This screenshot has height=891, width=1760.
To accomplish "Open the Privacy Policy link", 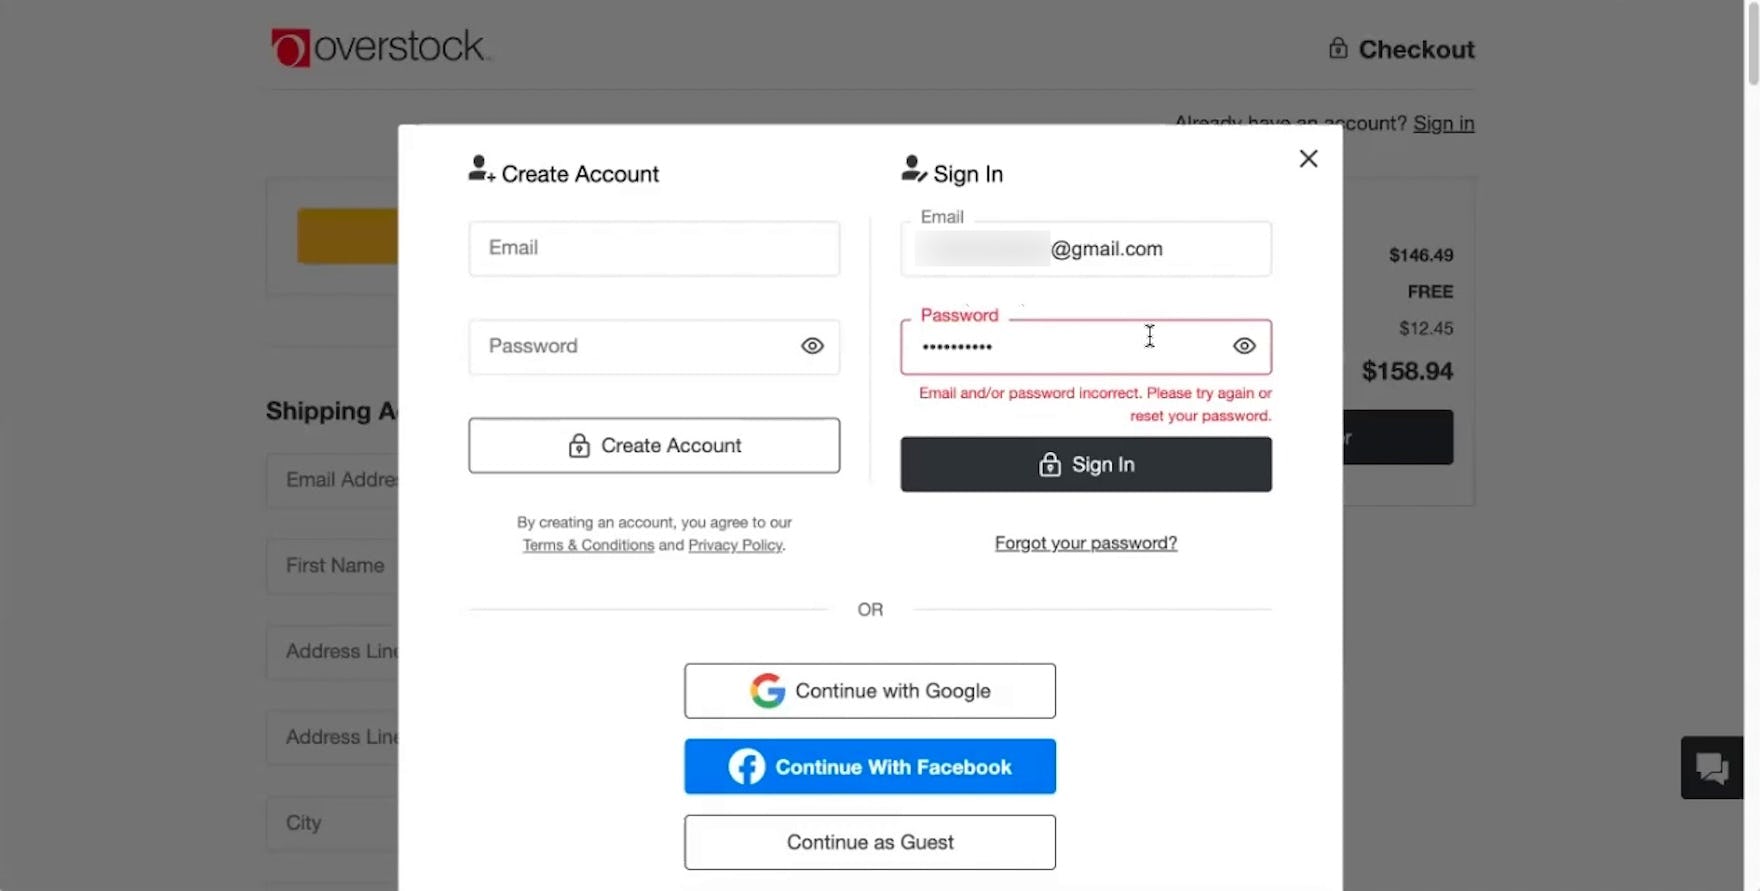I will [x=735, y=545].
